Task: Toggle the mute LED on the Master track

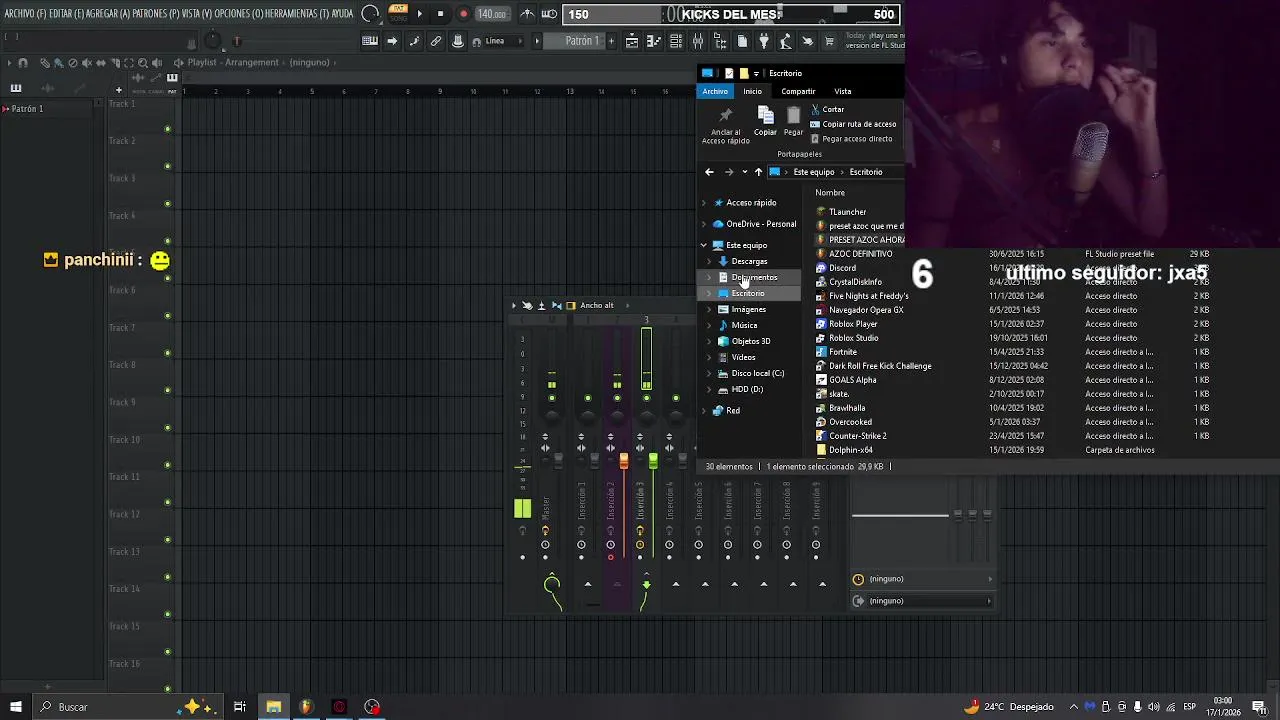Action: [x=551, y=398]
